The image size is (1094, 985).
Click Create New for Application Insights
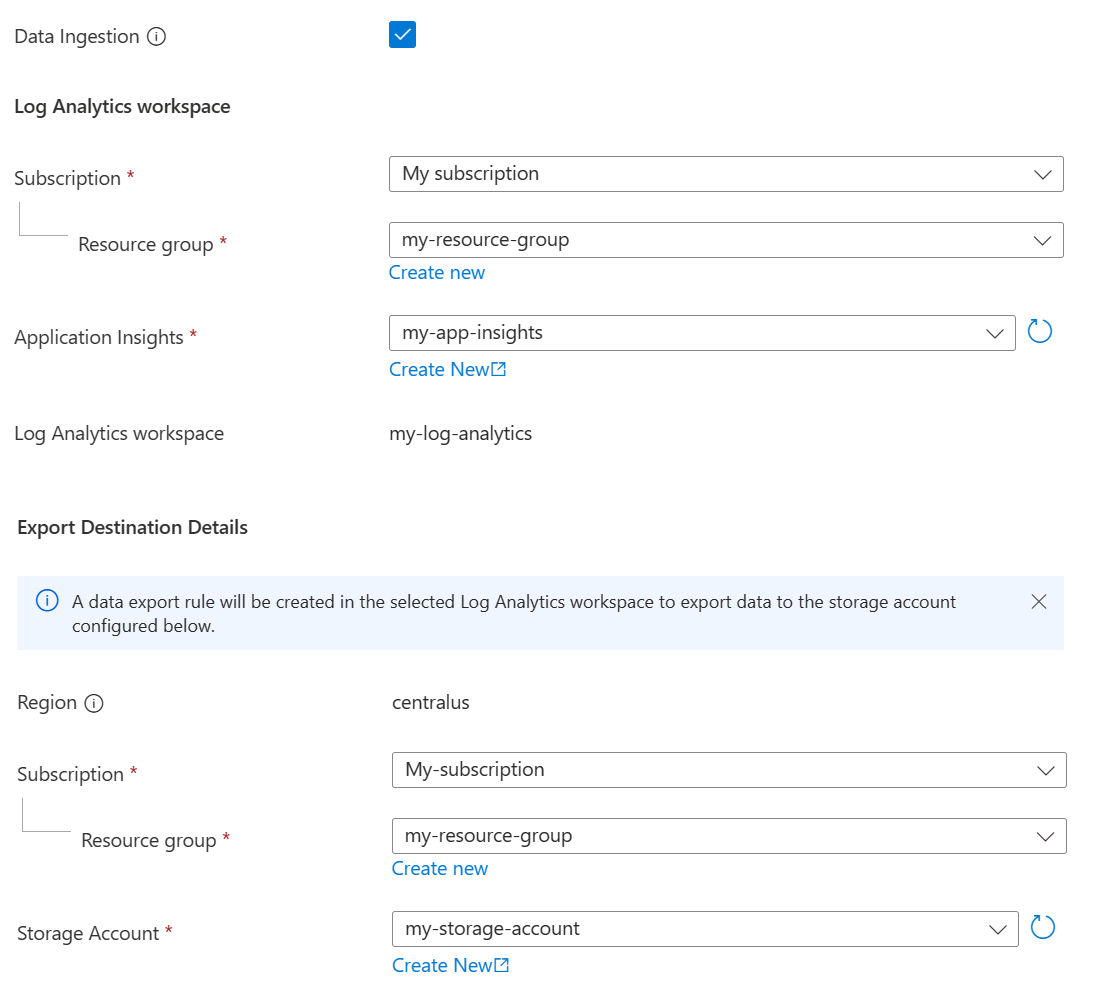[440, 369]
